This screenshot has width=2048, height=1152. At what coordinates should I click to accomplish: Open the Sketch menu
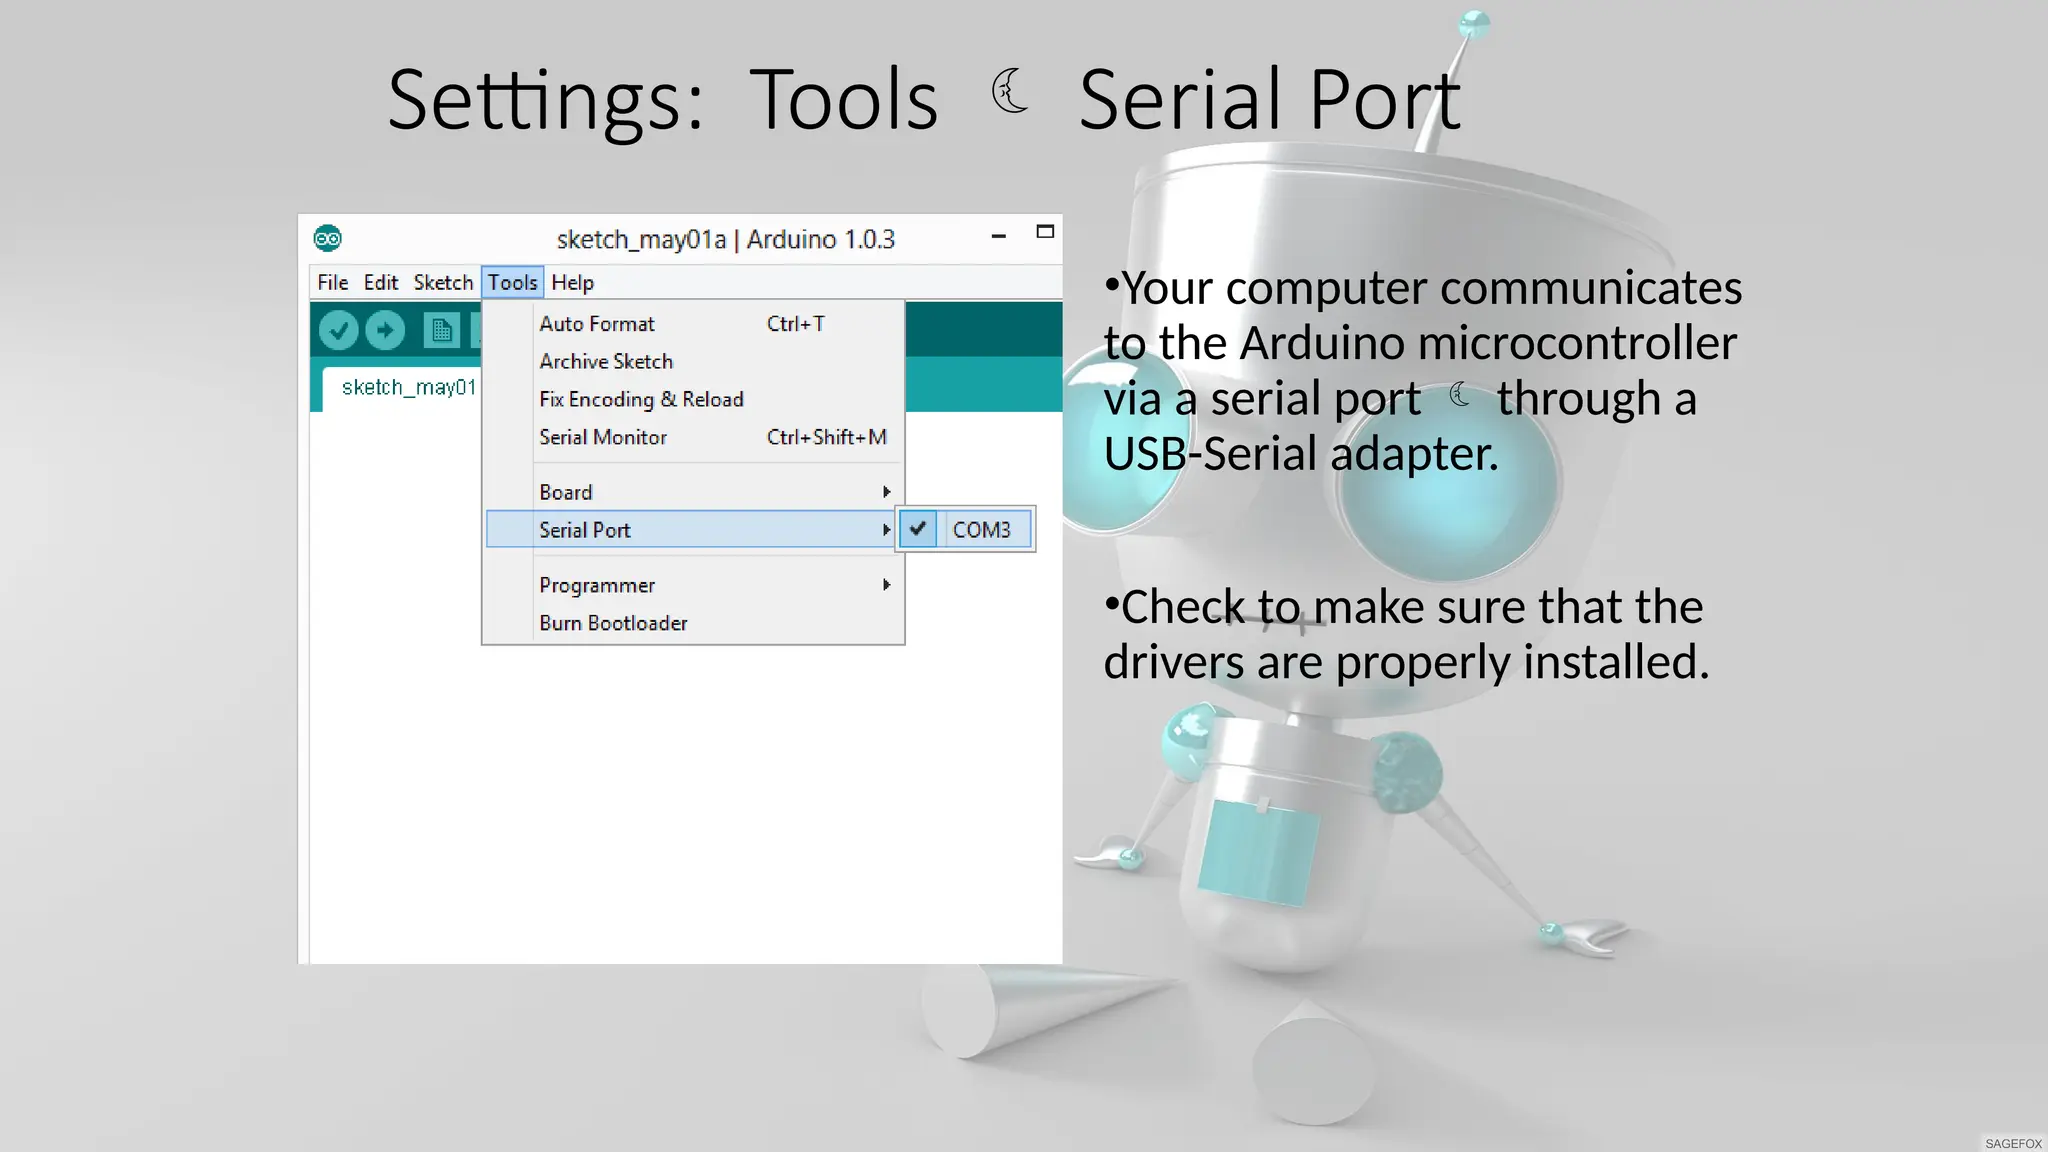pos(443,282)
